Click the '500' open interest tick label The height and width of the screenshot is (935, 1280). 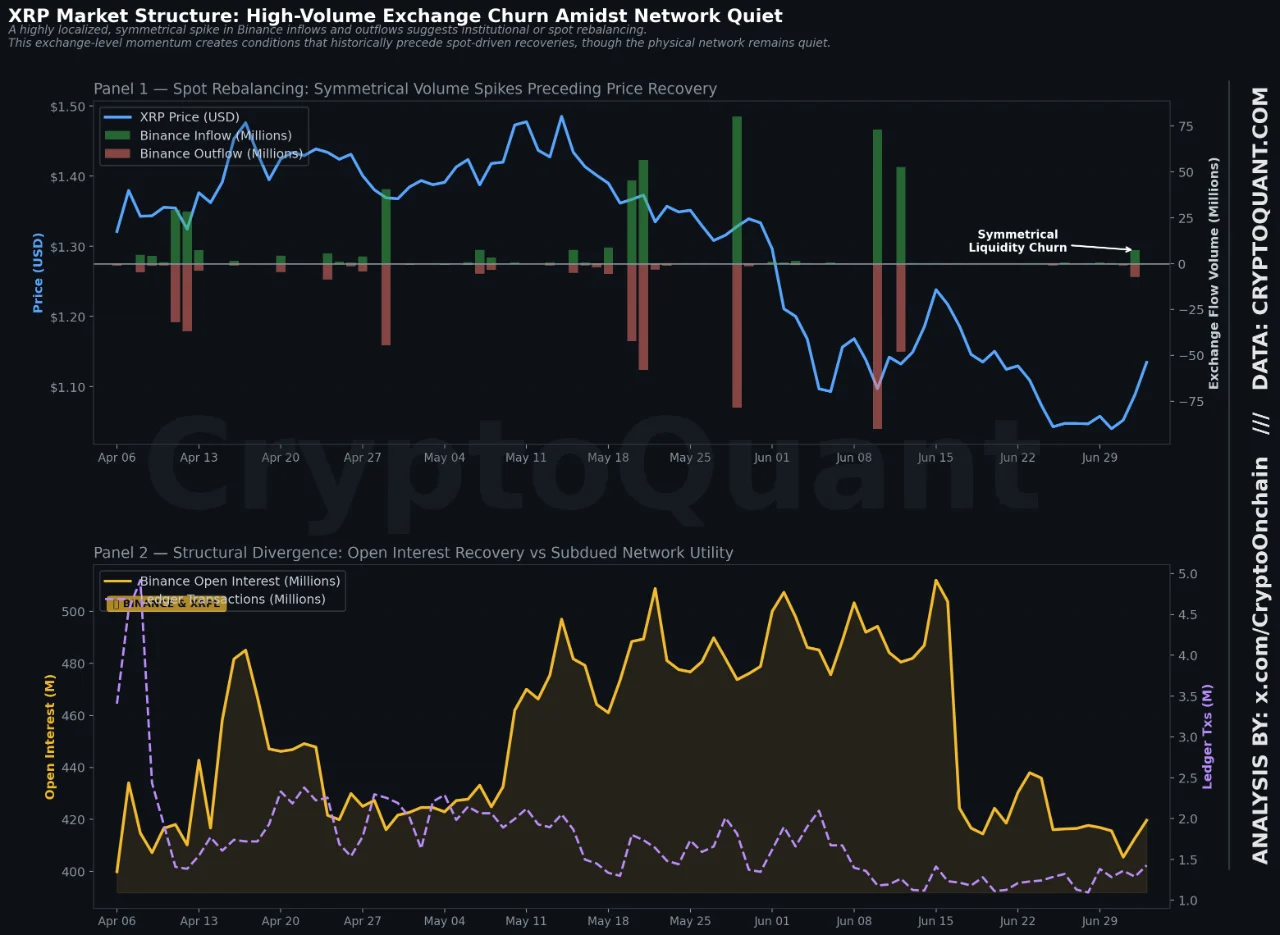tap(74, 612)
